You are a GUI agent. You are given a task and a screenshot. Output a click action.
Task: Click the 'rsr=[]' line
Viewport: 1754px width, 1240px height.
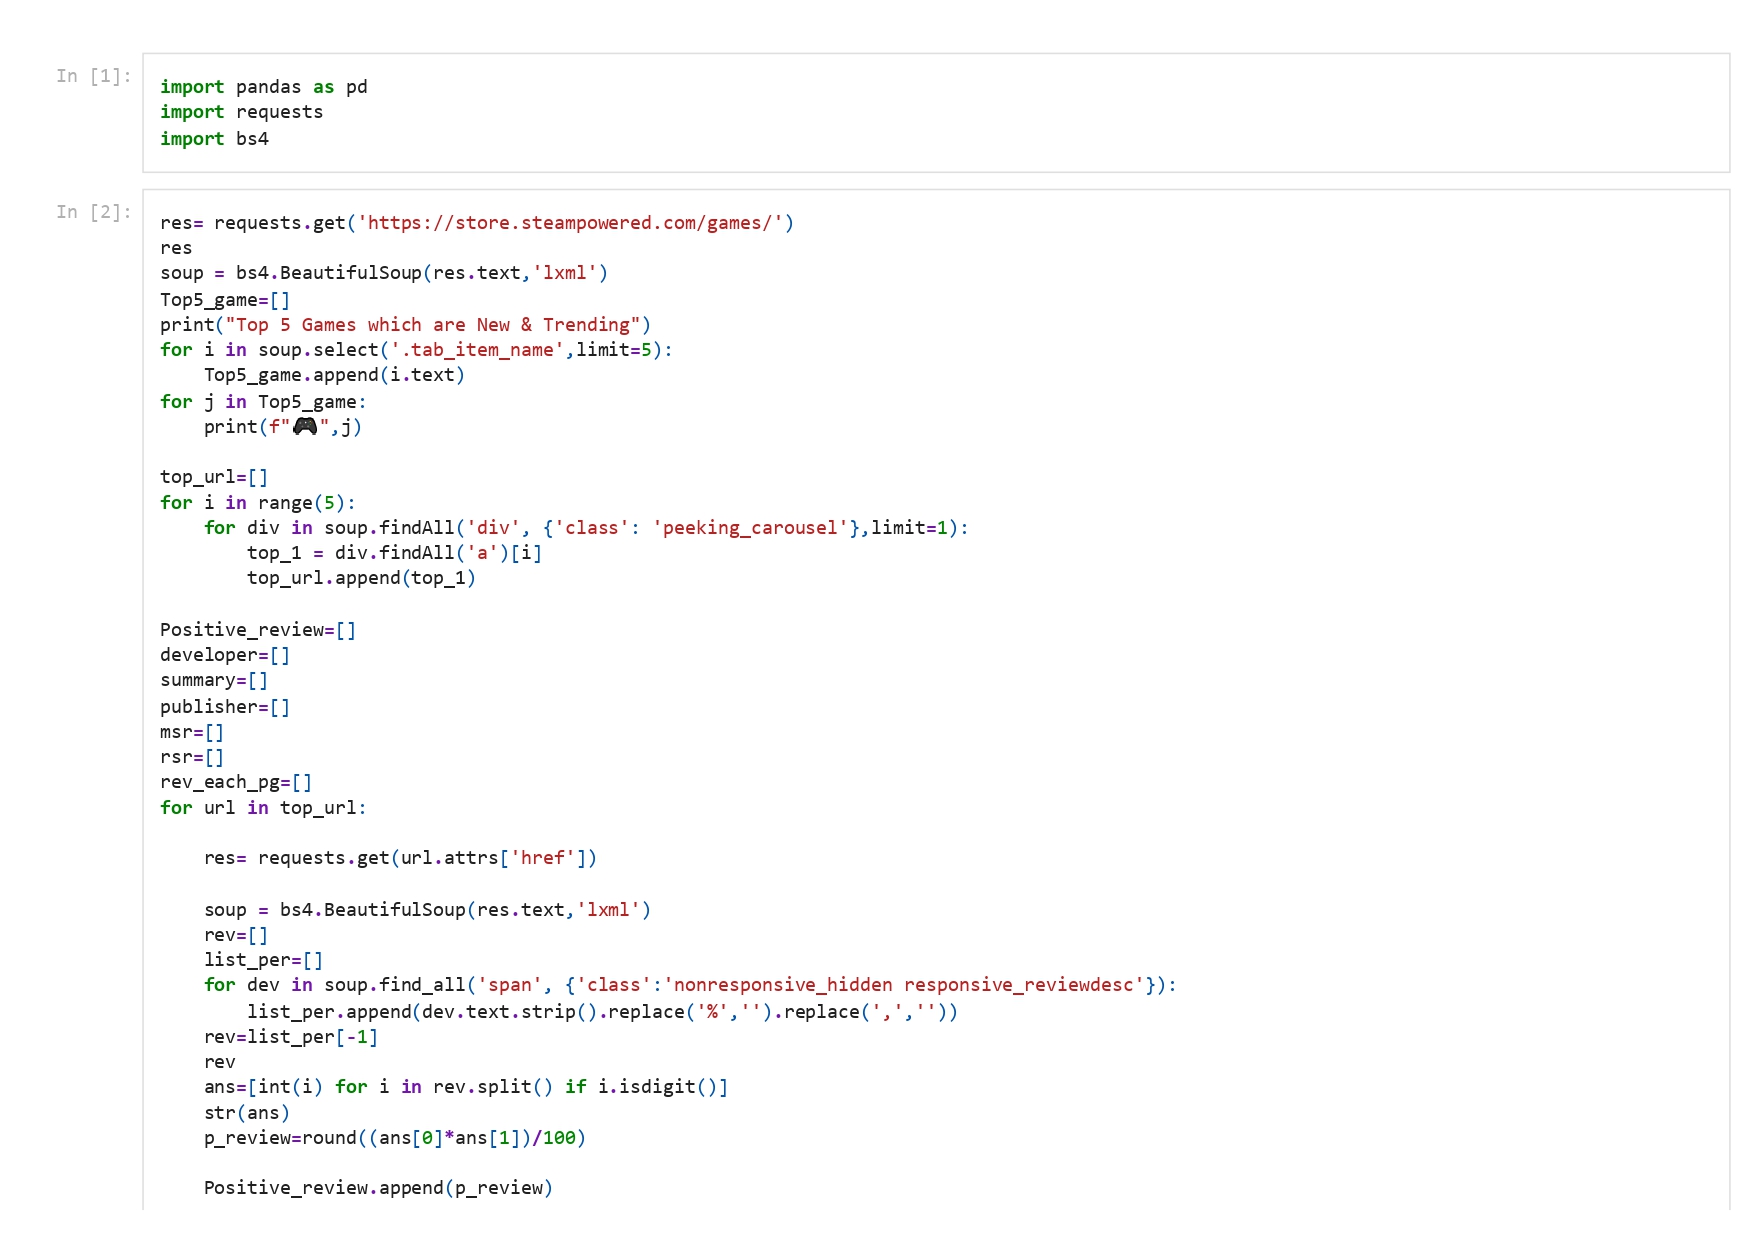click(x=193, y=757)
